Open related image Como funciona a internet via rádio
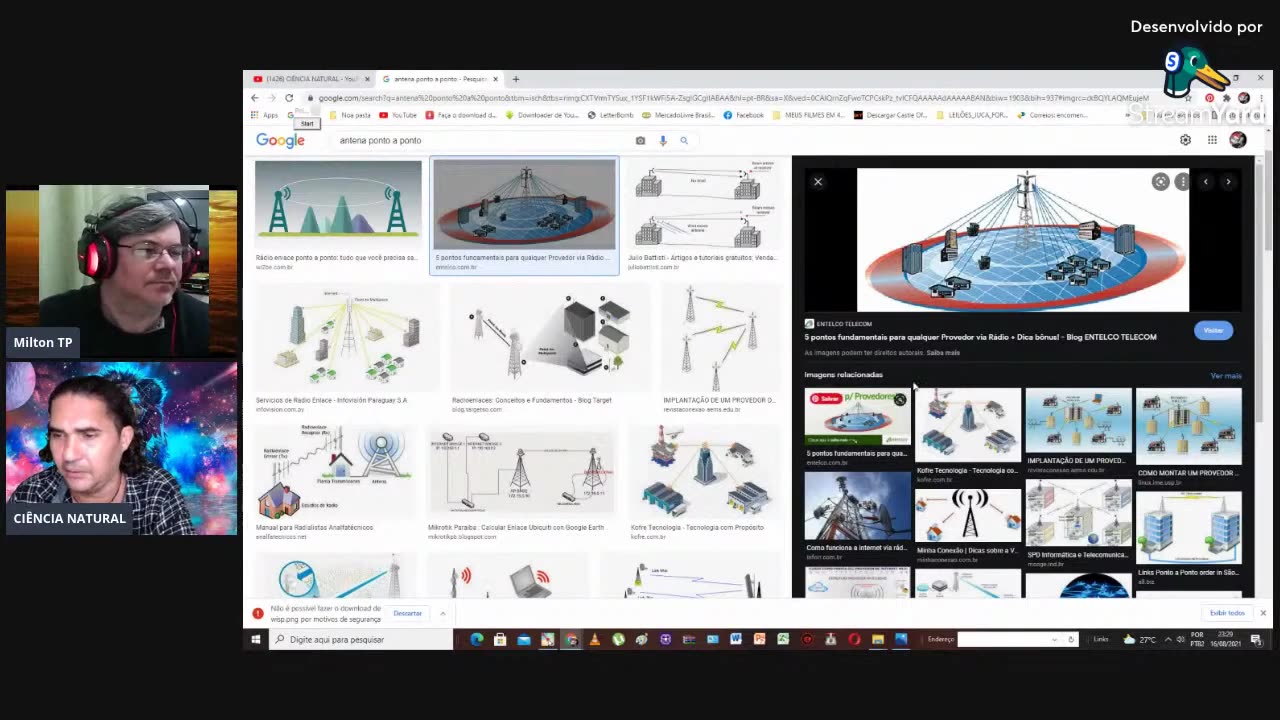The height and width of the screenshot is (720, 1280). click(x=857, y=507)
